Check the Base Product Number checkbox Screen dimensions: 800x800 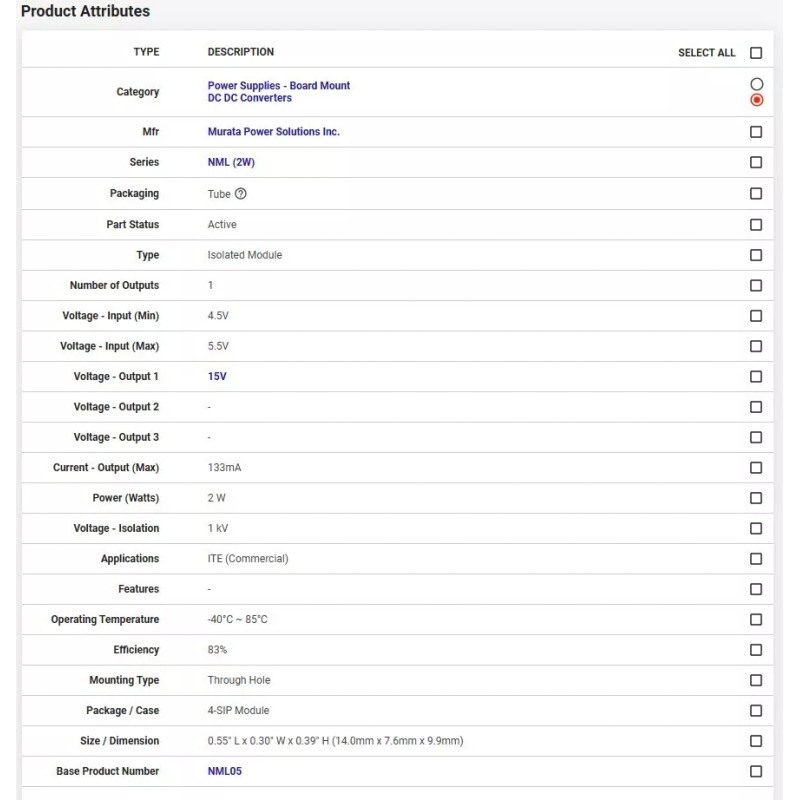pyautogui.click(x=756, y=771)
